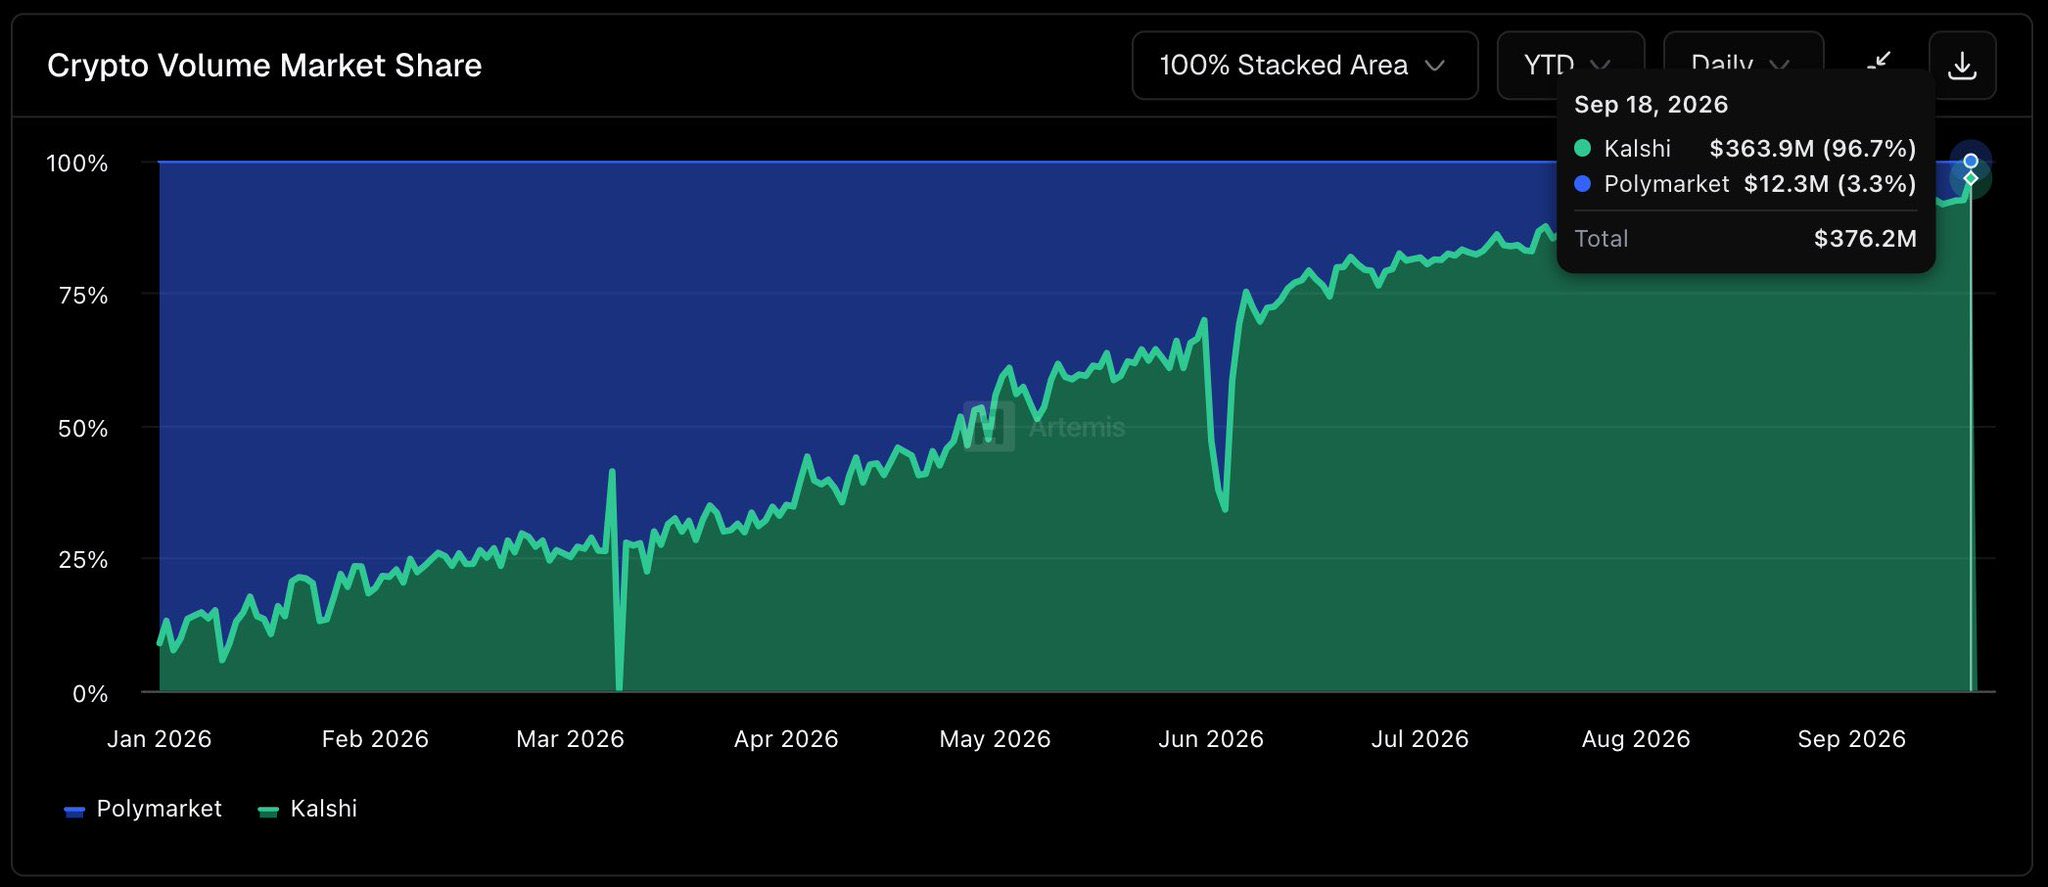Click the Kalshi diamond data point marker
Viewport: 2048px width, 887px height.
[x=1970, y=178]
